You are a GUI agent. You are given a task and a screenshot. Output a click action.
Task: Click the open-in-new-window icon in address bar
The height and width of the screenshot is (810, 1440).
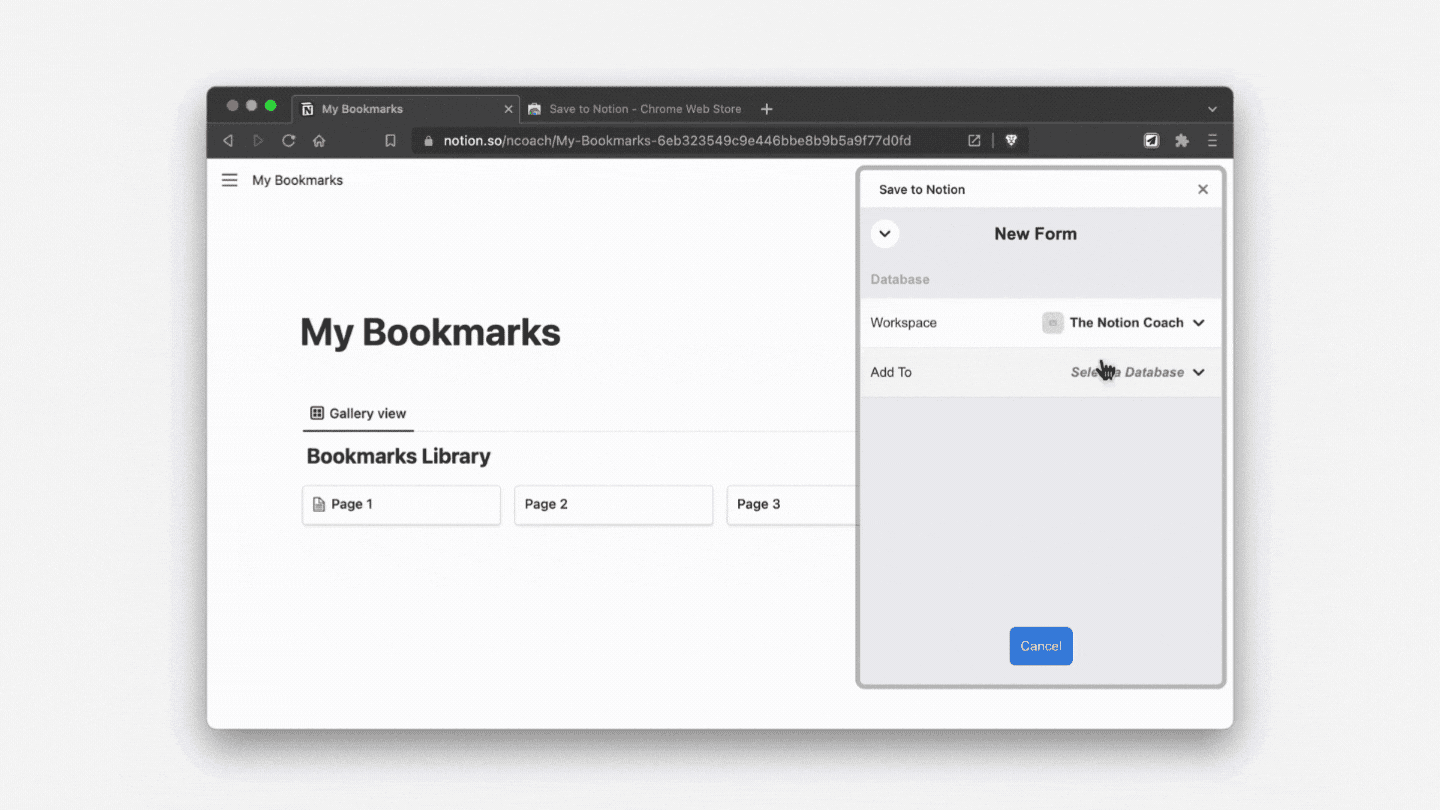tap(974, 141)
